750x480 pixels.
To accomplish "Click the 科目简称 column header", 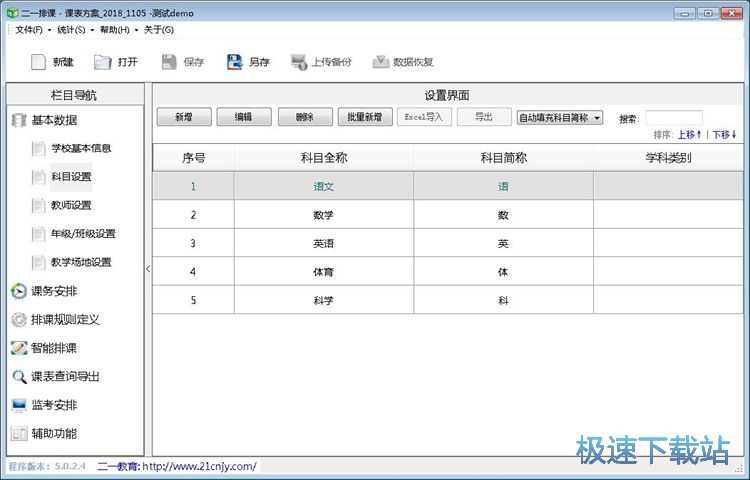I will coord(504,158).
